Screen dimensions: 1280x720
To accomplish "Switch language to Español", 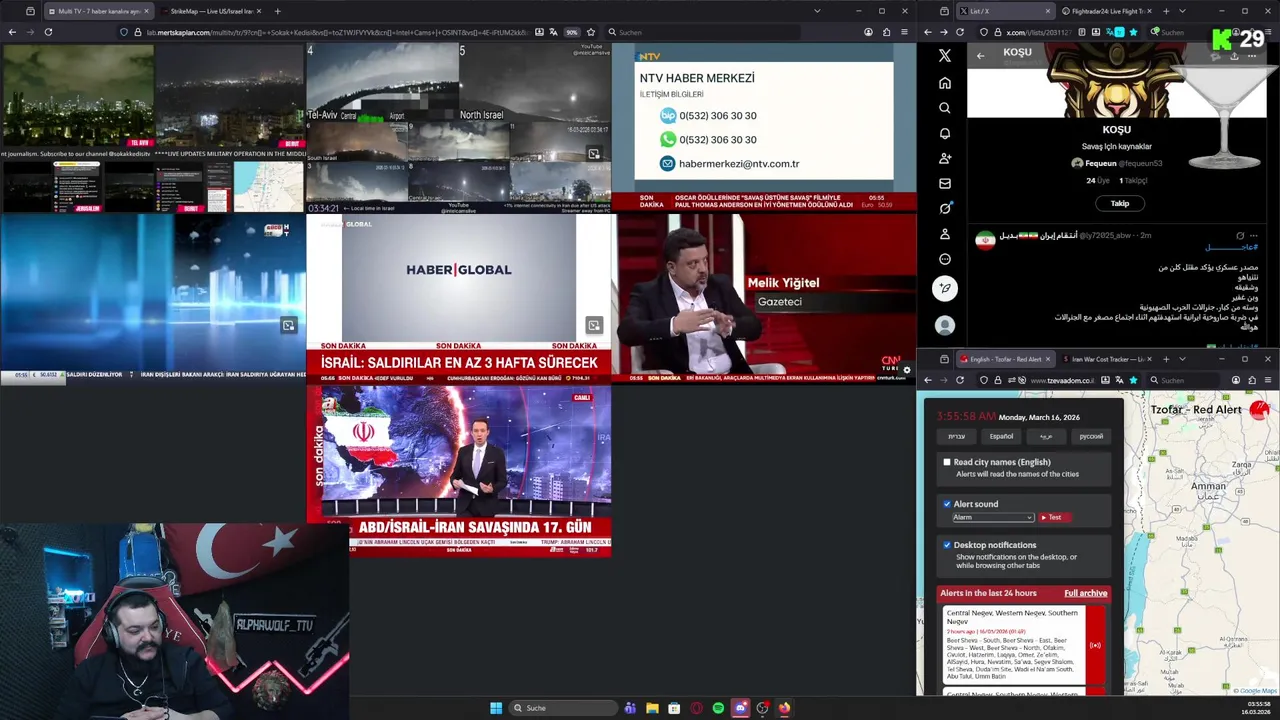I will [1001, 436].
